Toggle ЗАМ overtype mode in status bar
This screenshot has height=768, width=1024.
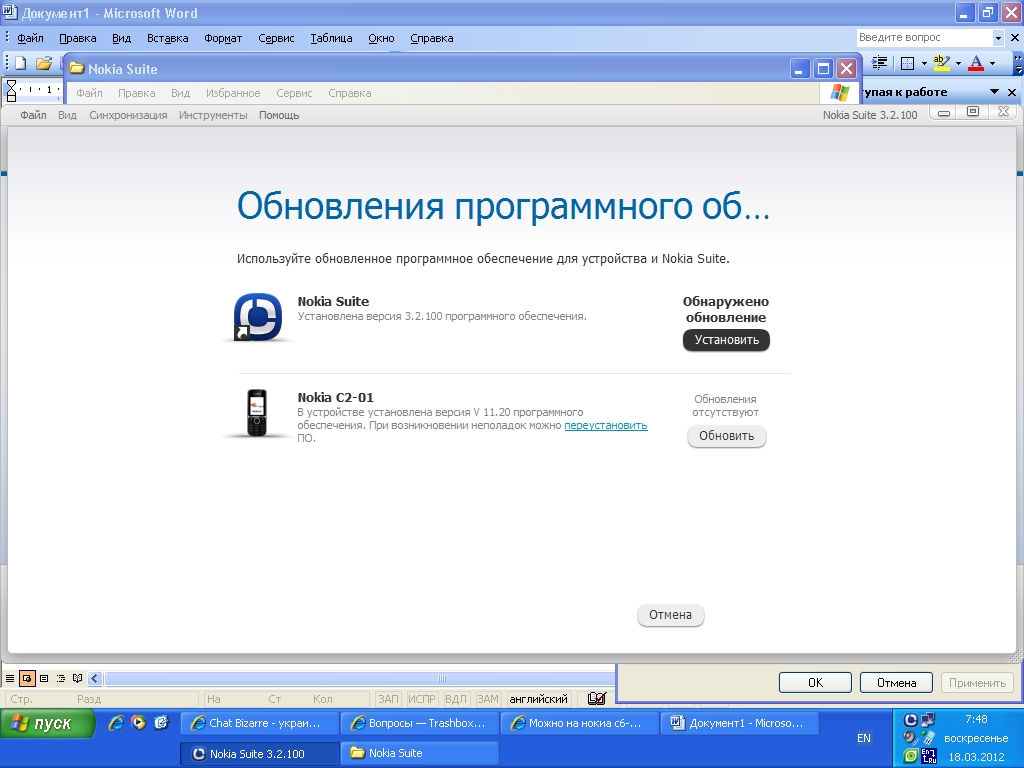[x=488, y=699]
